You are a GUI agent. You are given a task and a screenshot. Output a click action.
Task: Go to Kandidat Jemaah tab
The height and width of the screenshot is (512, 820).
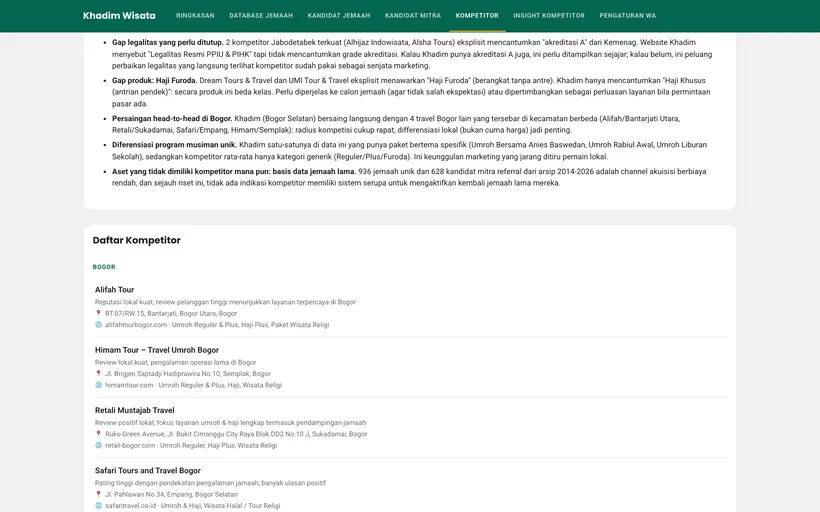click(339, 16)
